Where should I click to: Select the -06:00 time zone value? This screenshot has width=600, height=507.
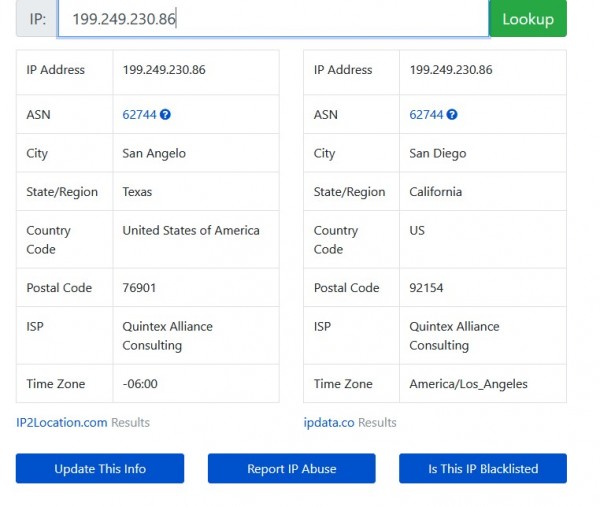(140, 384)
